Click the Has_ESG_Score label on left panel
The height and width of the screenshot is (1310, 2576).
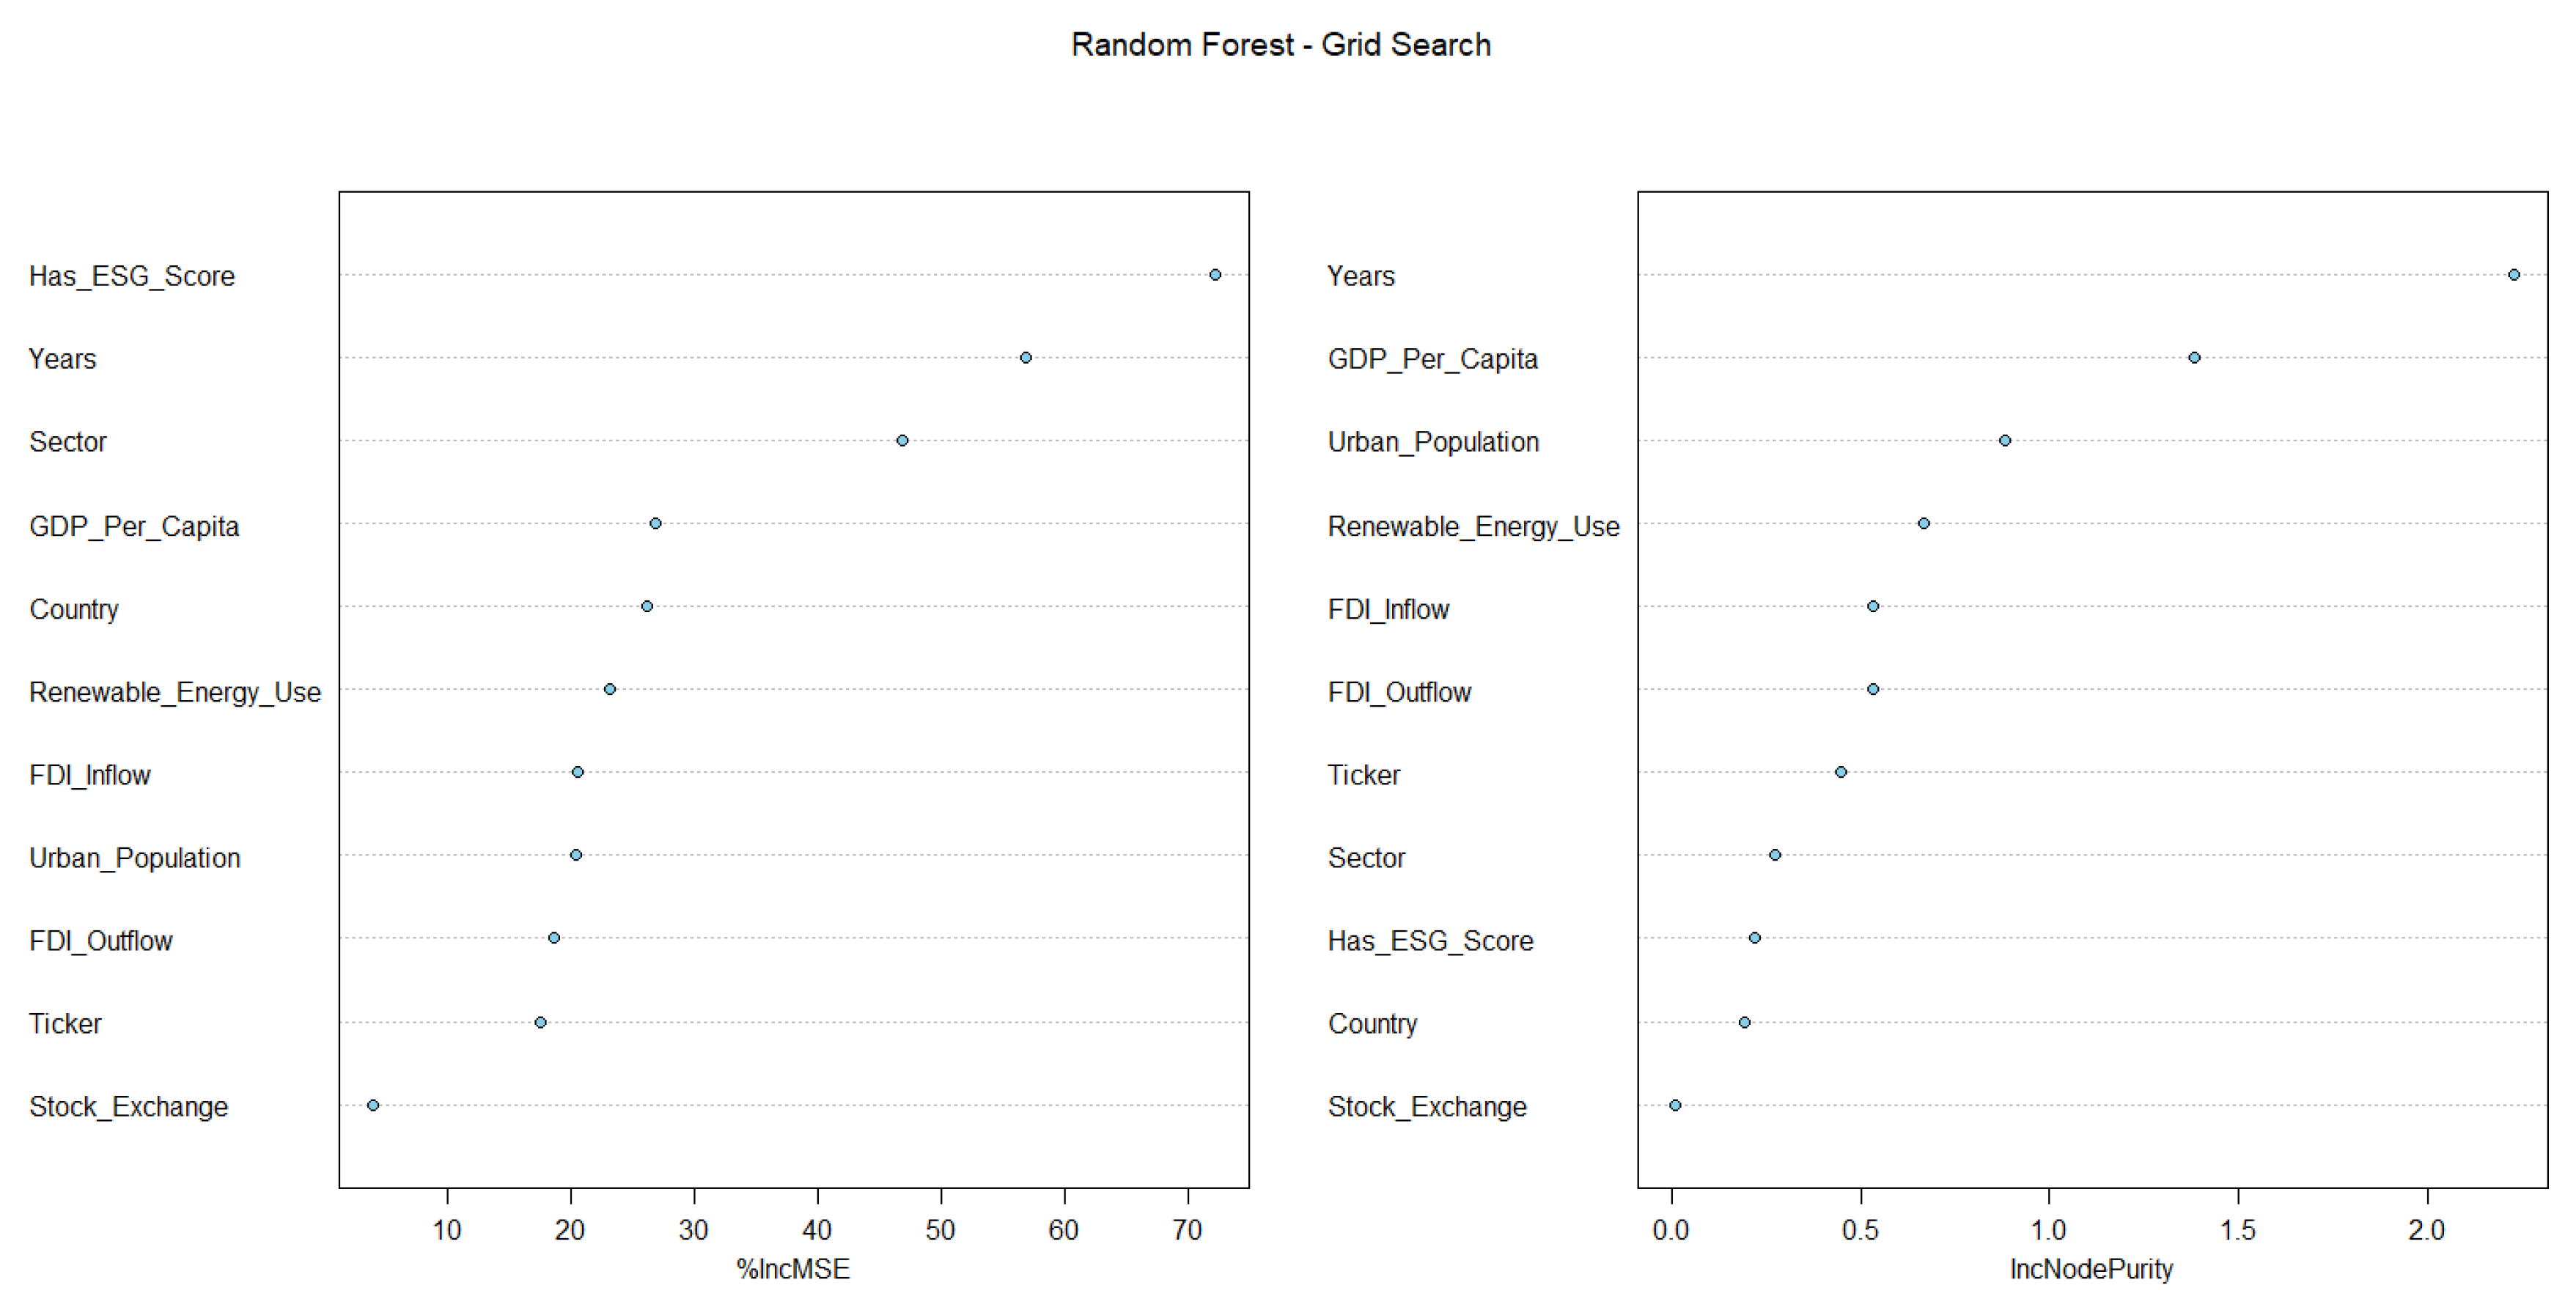(132, 277)
